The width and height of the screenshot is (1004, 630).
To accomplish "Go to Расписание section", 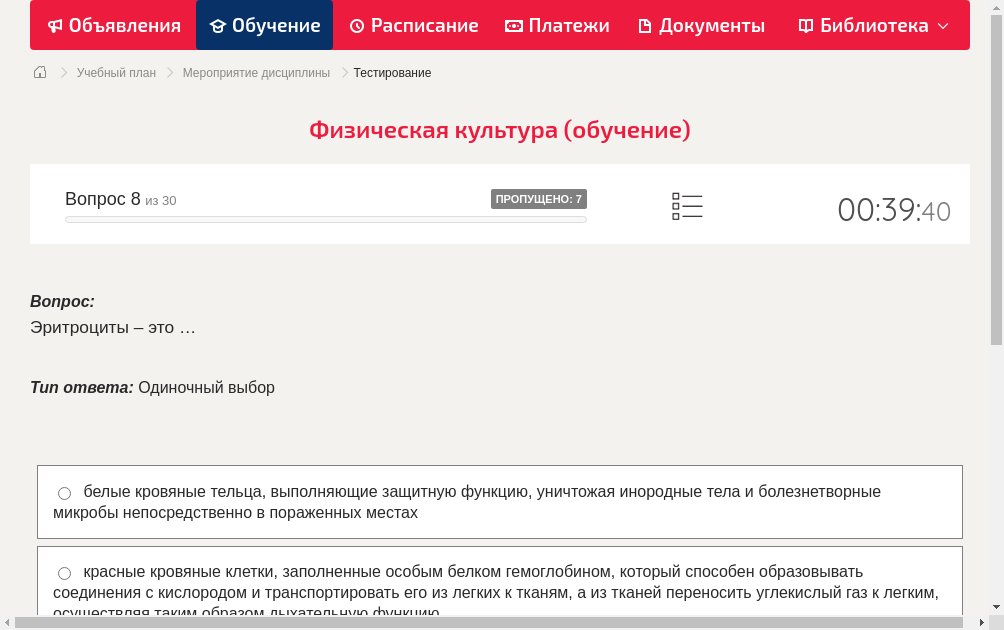I will (414, 25).
